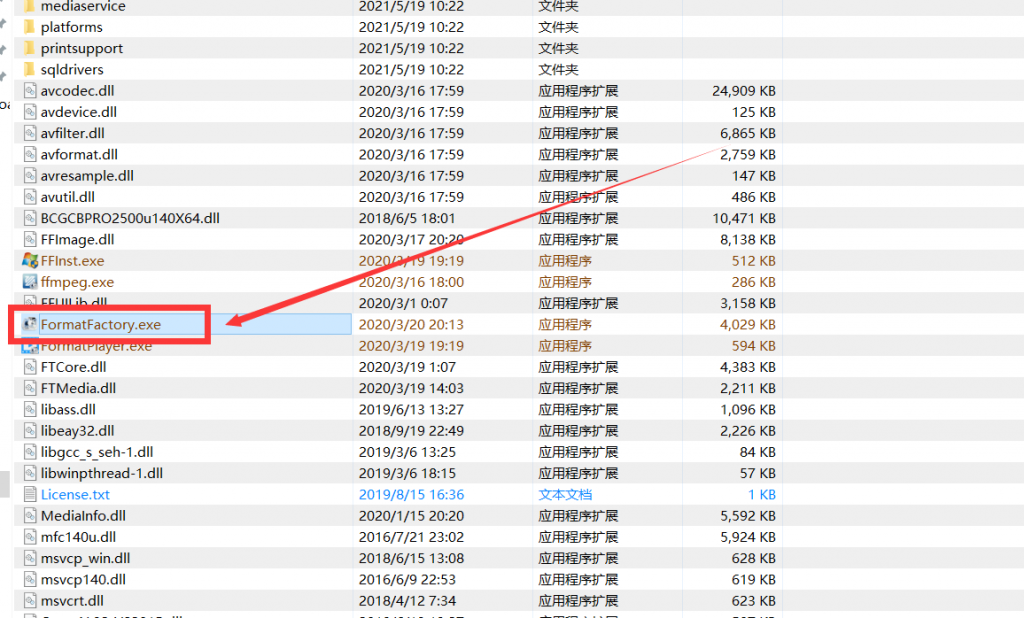Screen dimensions: 1024x618
Task: Click the 2019/8/15 16:36 date for License.txt
Action: click(410, 494)
